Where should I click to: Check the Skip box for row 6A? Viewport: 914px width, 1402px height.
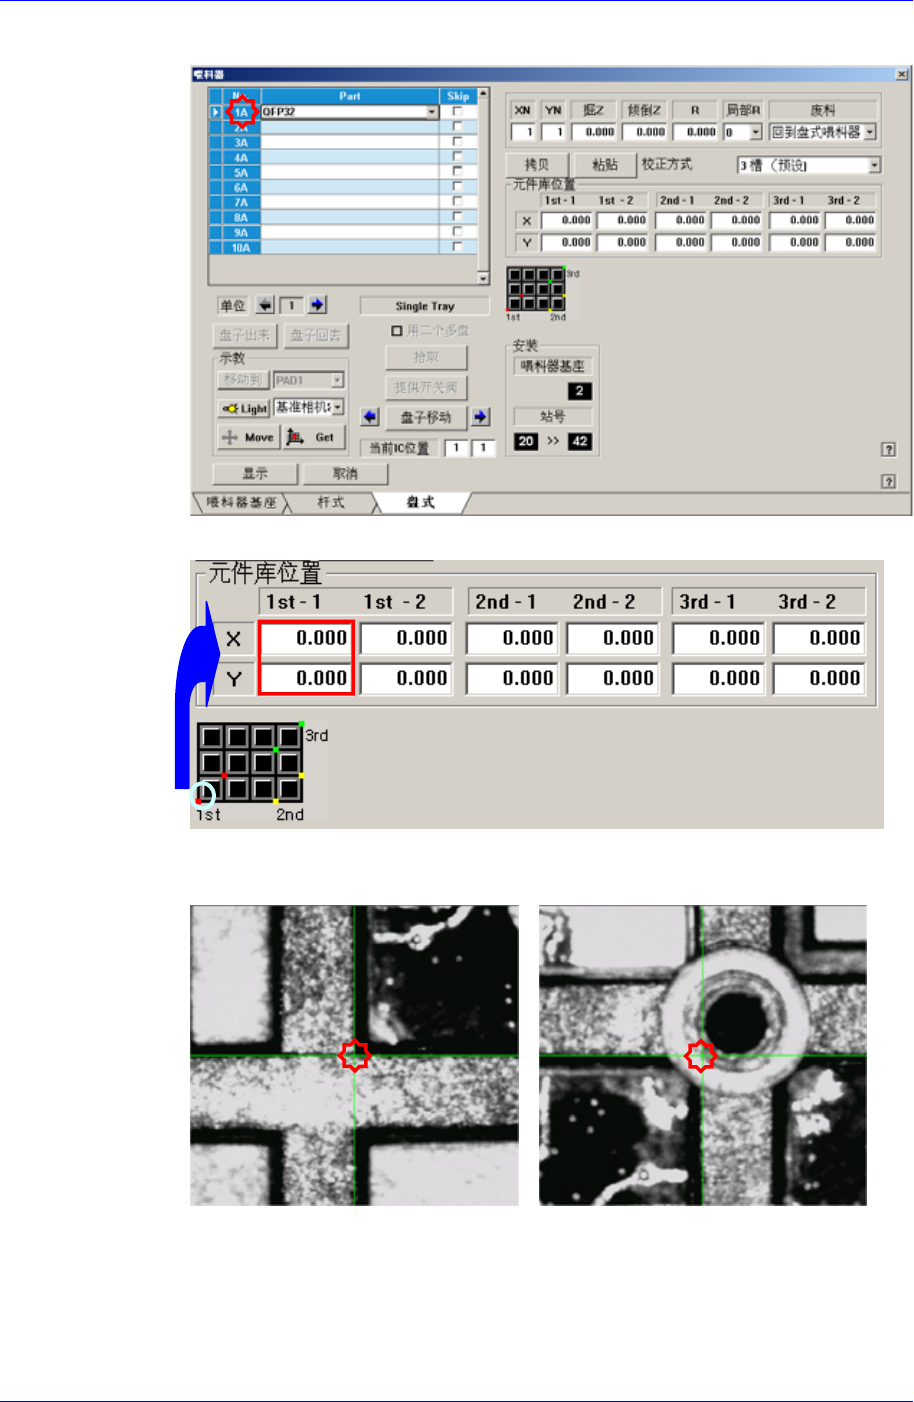(458, 187)
